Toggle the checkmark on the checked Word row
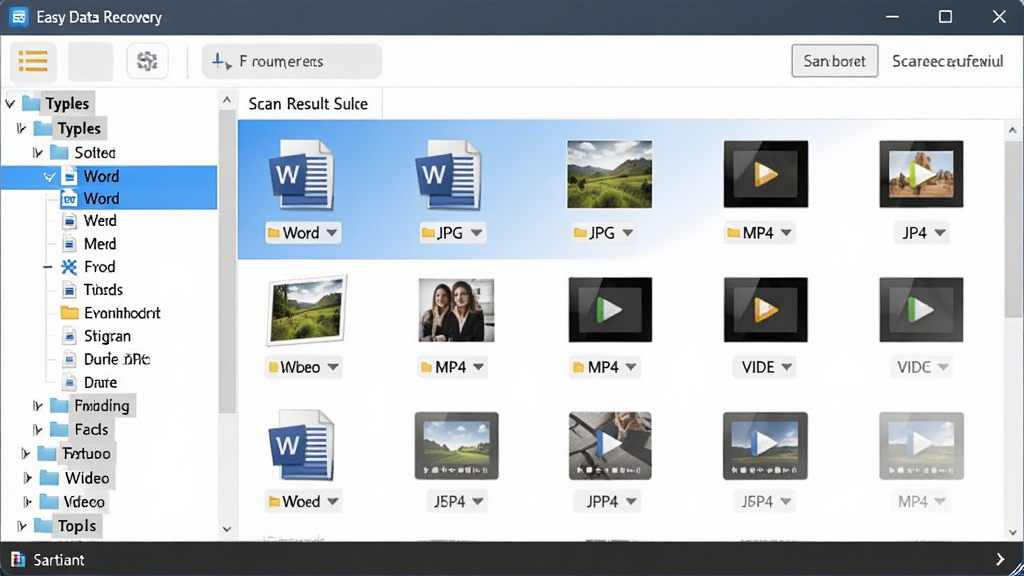This screenshot has height=576, width=1024. click(x=50, y=176)
